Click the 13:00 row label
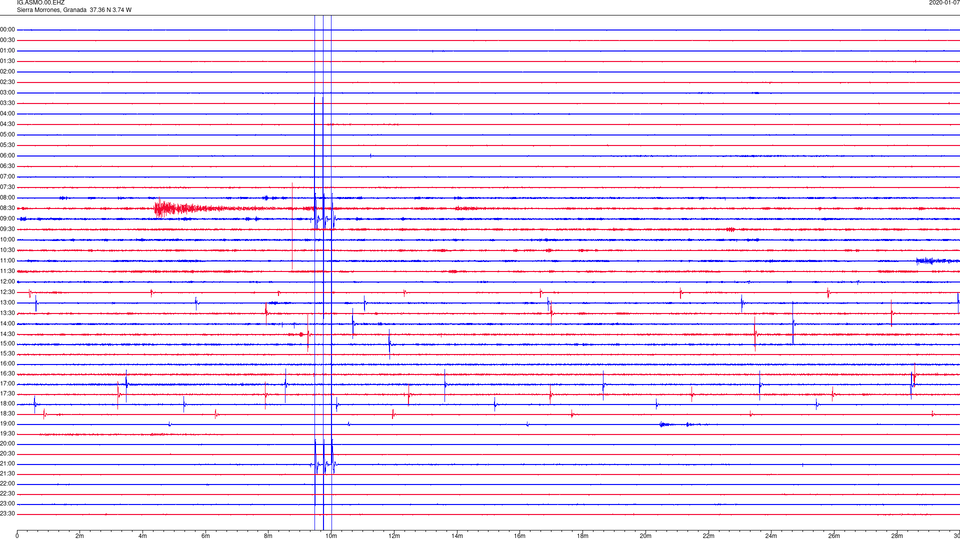Viewport: 960px width, 540px height. (x=7, y=302)
